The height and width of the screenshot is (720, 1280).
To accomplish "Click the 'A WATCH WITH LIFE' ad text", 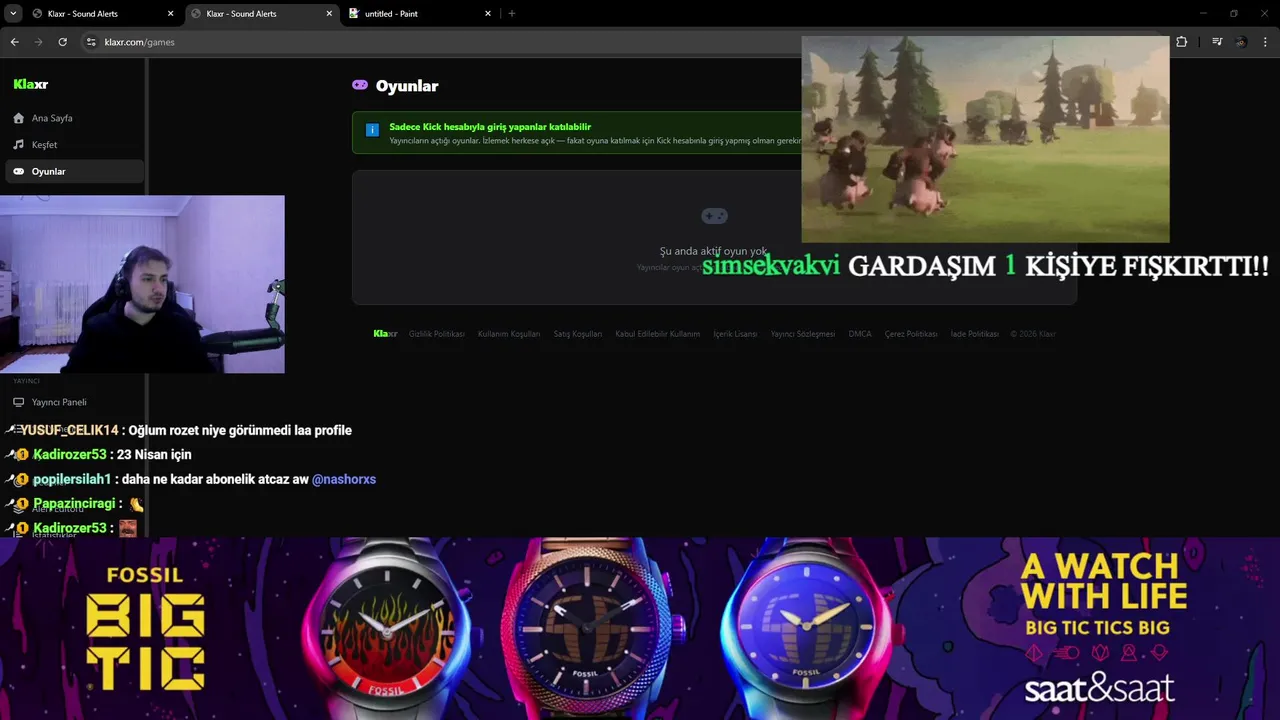I will tap(1104, 581).
